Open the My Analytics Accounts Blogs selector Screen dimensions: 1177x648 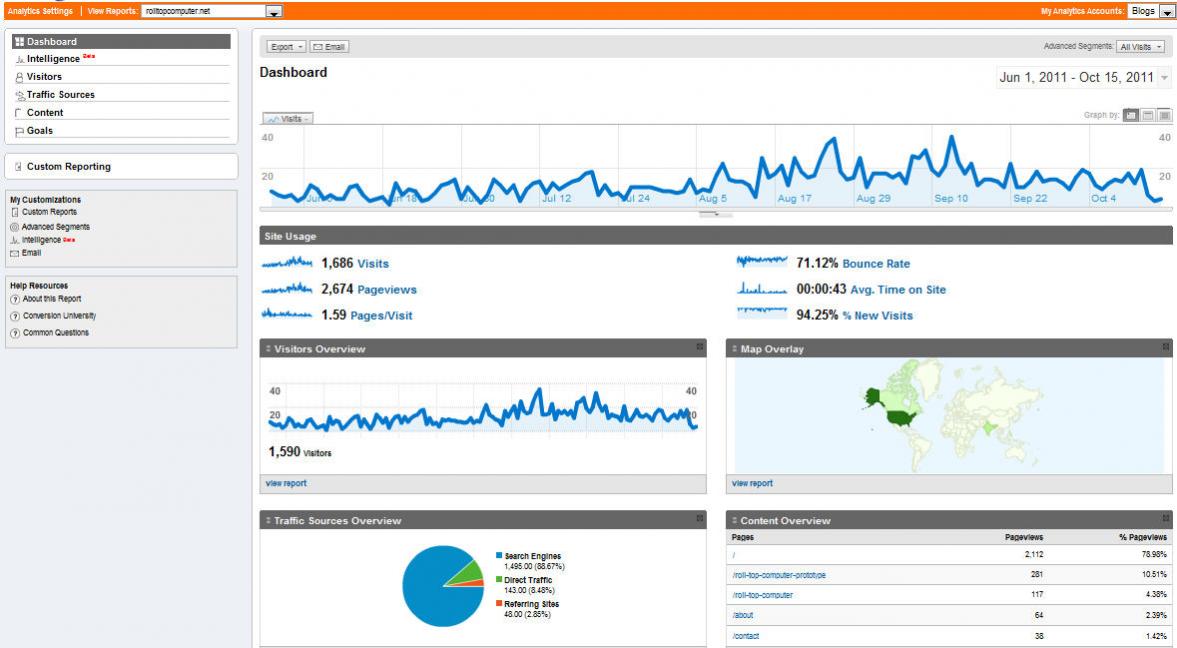(1151, 11)
